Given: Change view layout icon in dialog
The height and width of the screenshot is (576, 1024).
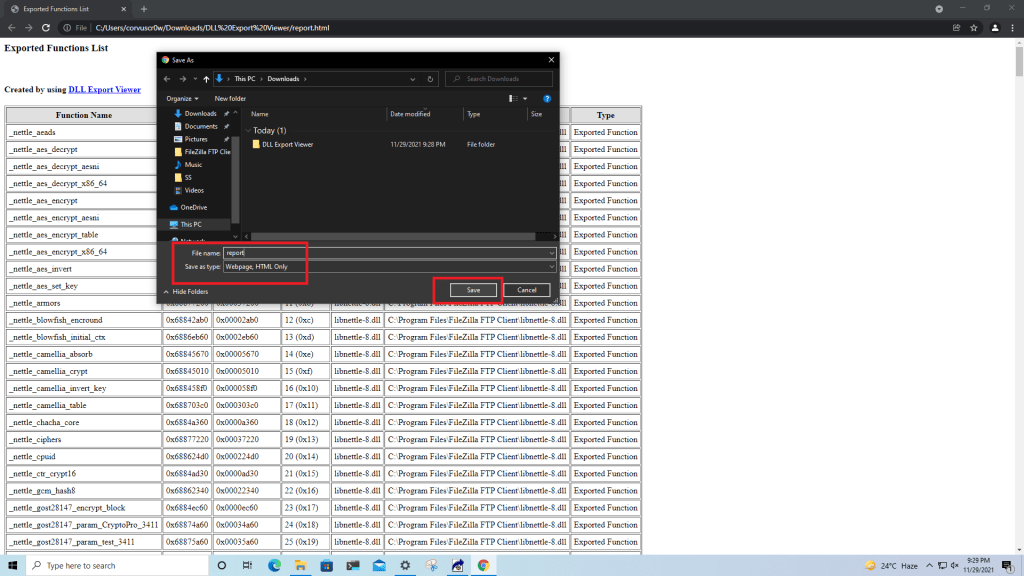Looking at the screenshot, I should pyautogui.click(x=513, y=99).
